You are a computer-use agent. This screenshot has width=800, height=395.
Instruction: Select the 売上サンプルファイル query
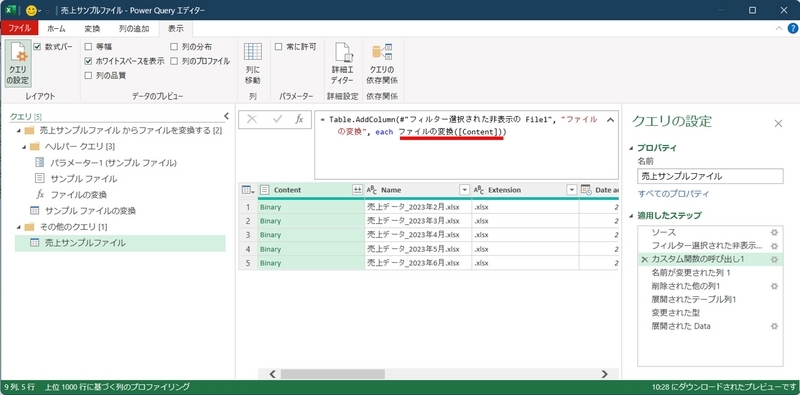pos(120,243)
